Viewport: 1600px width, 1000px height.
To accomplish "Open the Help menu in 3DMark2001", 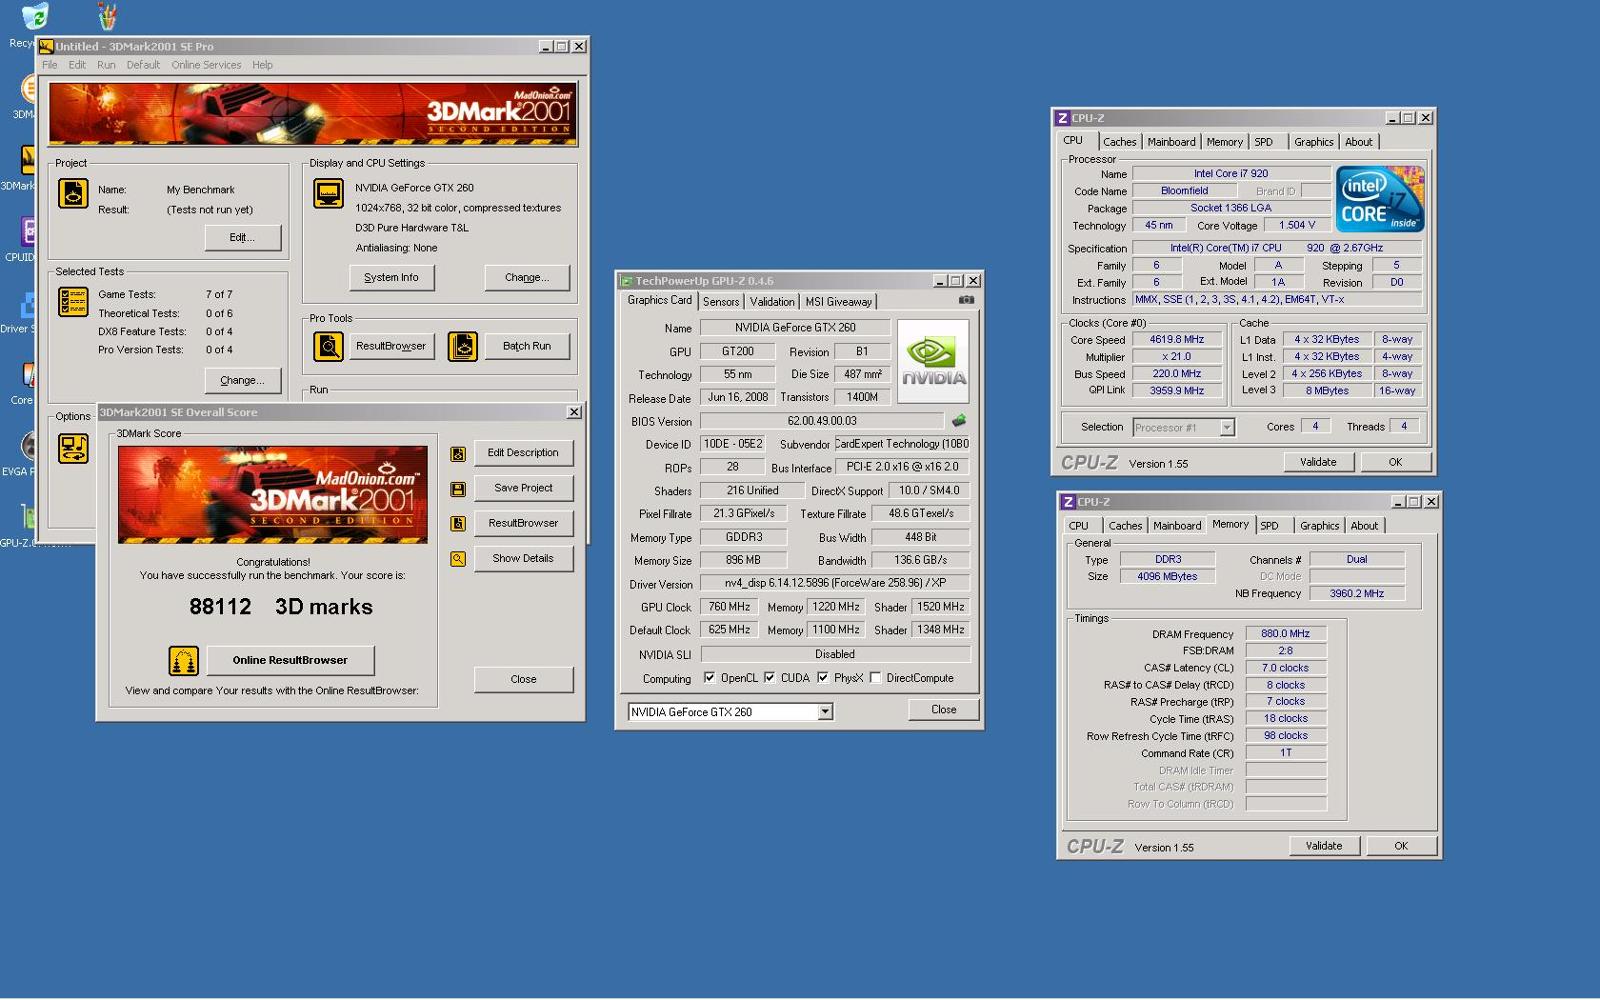I will click(x=262, y=65).
